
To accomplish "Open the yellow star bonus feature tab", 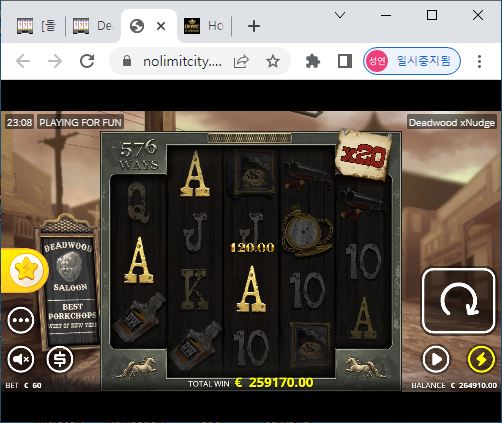I will pyautogui.click(x=26, y=270).
